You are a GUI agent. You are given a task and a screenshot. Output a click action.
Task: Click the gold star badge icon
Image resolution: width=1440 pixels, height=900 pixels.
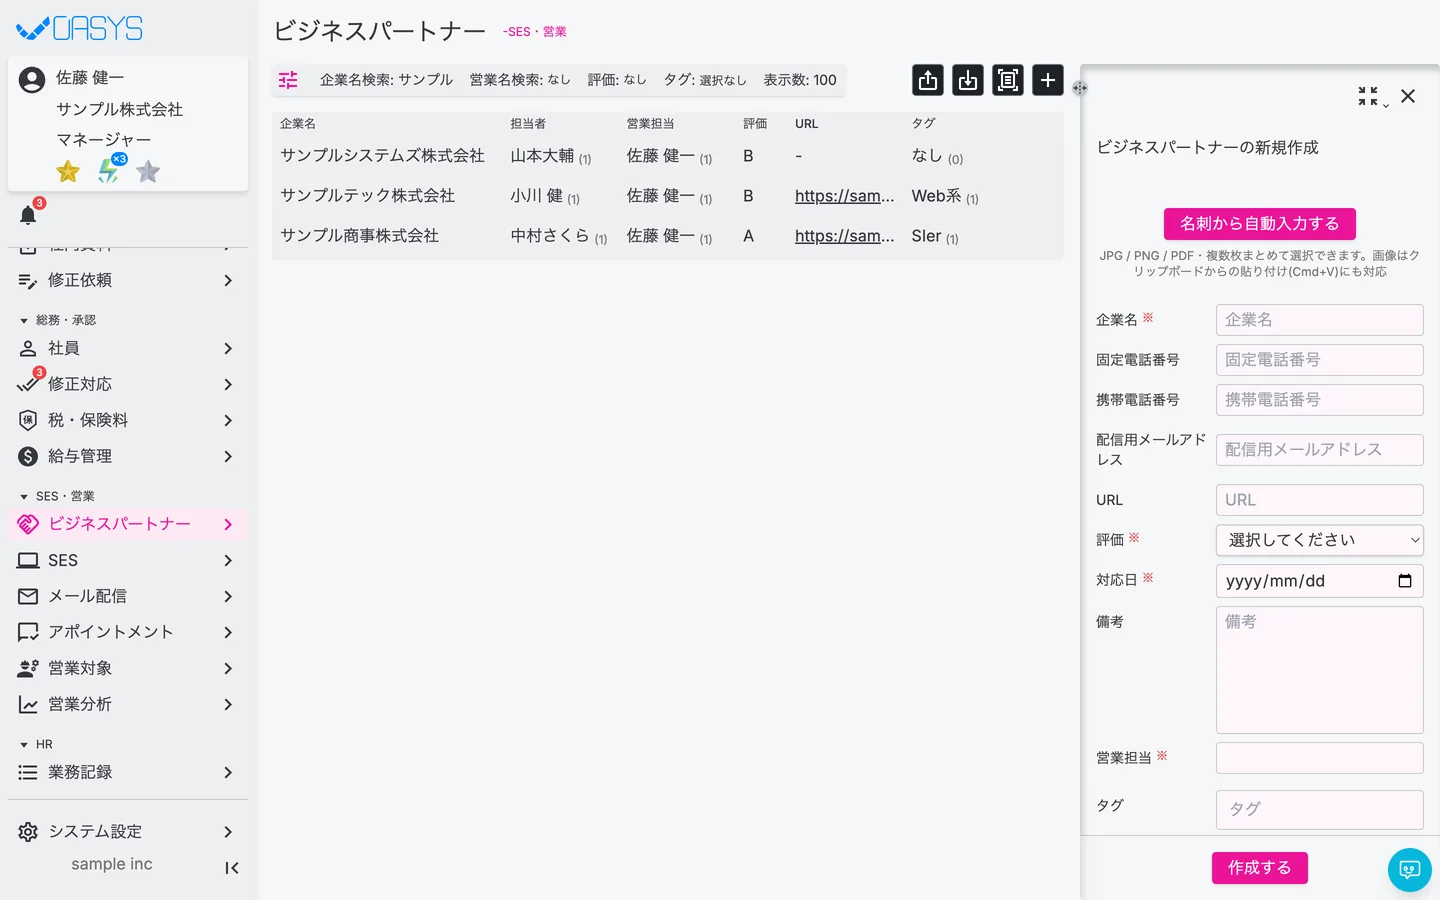coord(68,172)
